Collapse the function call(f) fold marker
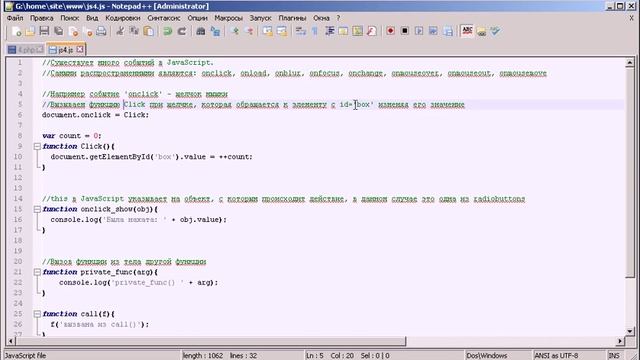Image resolution: width=640 pixels, height=360 pixels. pyautogui.click(x=37, y=314)
